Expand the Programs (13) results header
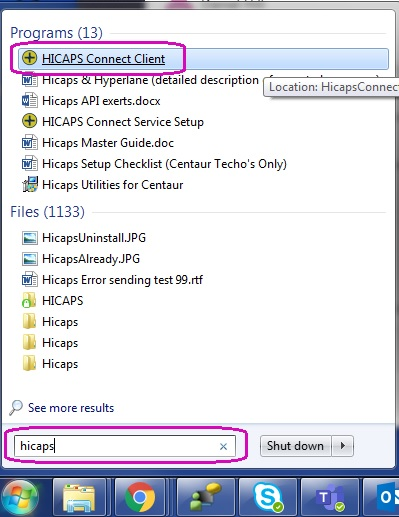The image size is (399, 517). tap(56, 33)
